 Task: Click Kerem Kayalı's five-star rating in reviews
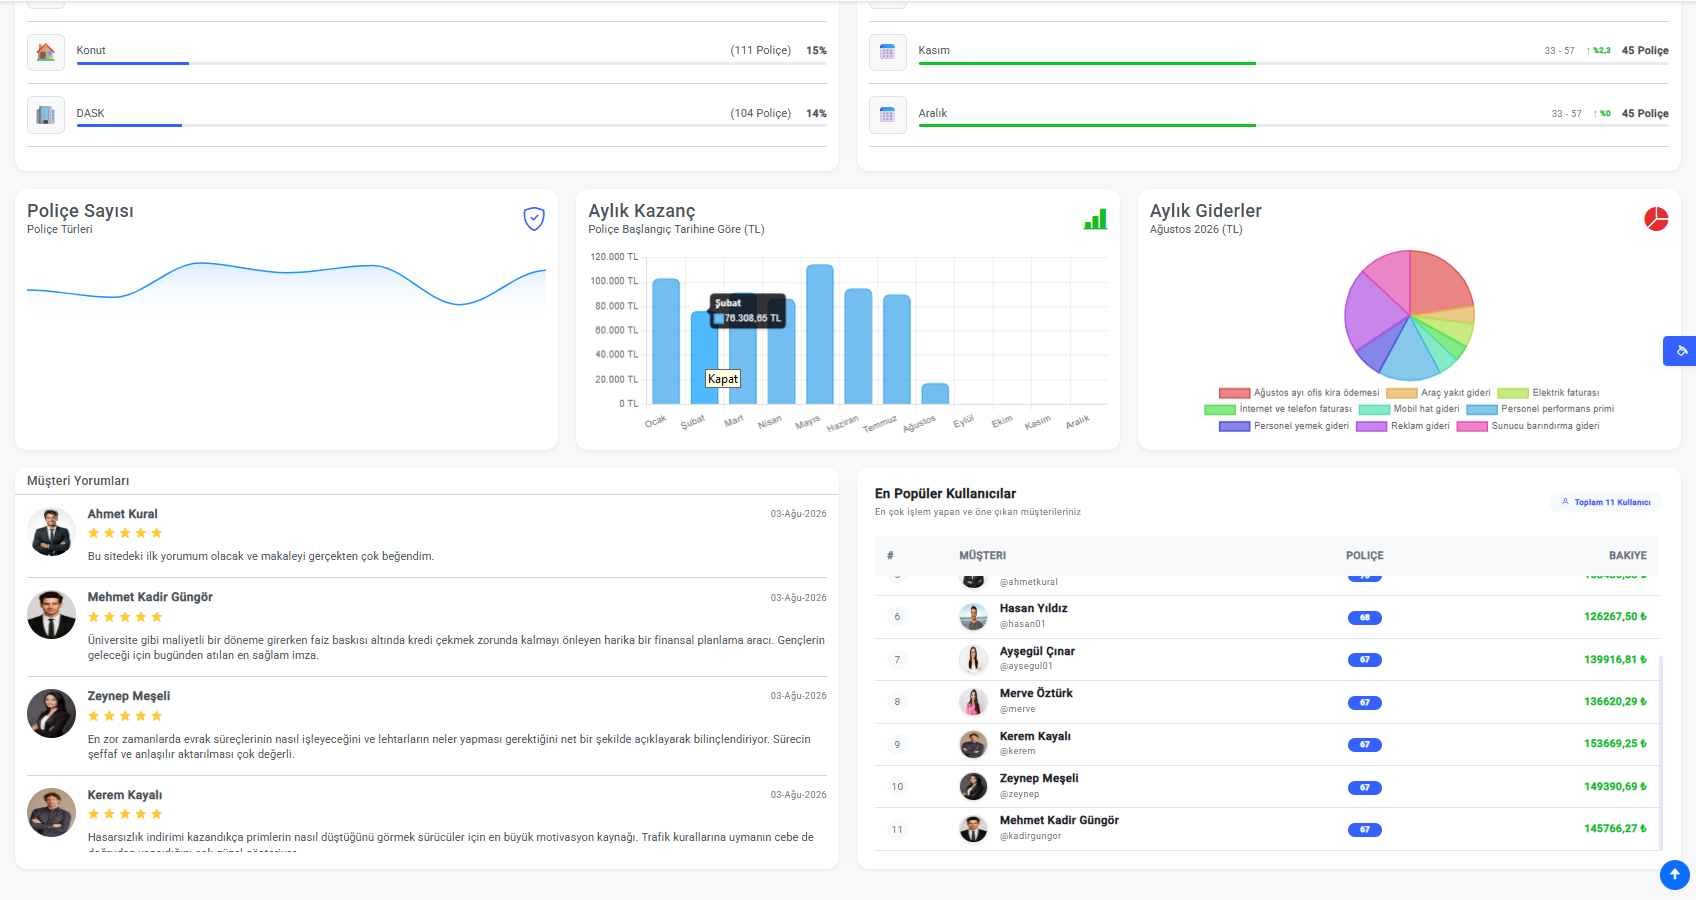[x=125, y=814]
